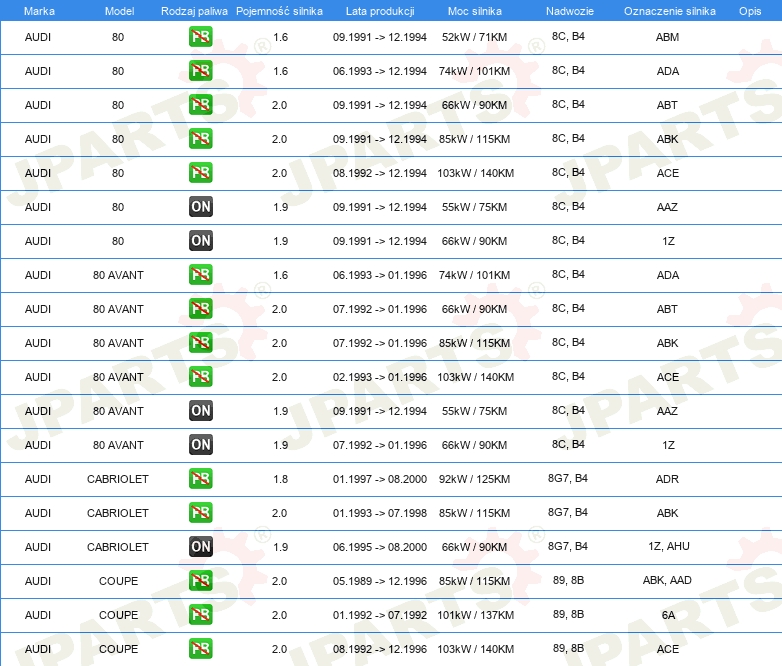
Task: Click diesel ON icon in 80 1Z 09.1991->12.1994 row
Action: pyautogui.click(x=200, y=240)
